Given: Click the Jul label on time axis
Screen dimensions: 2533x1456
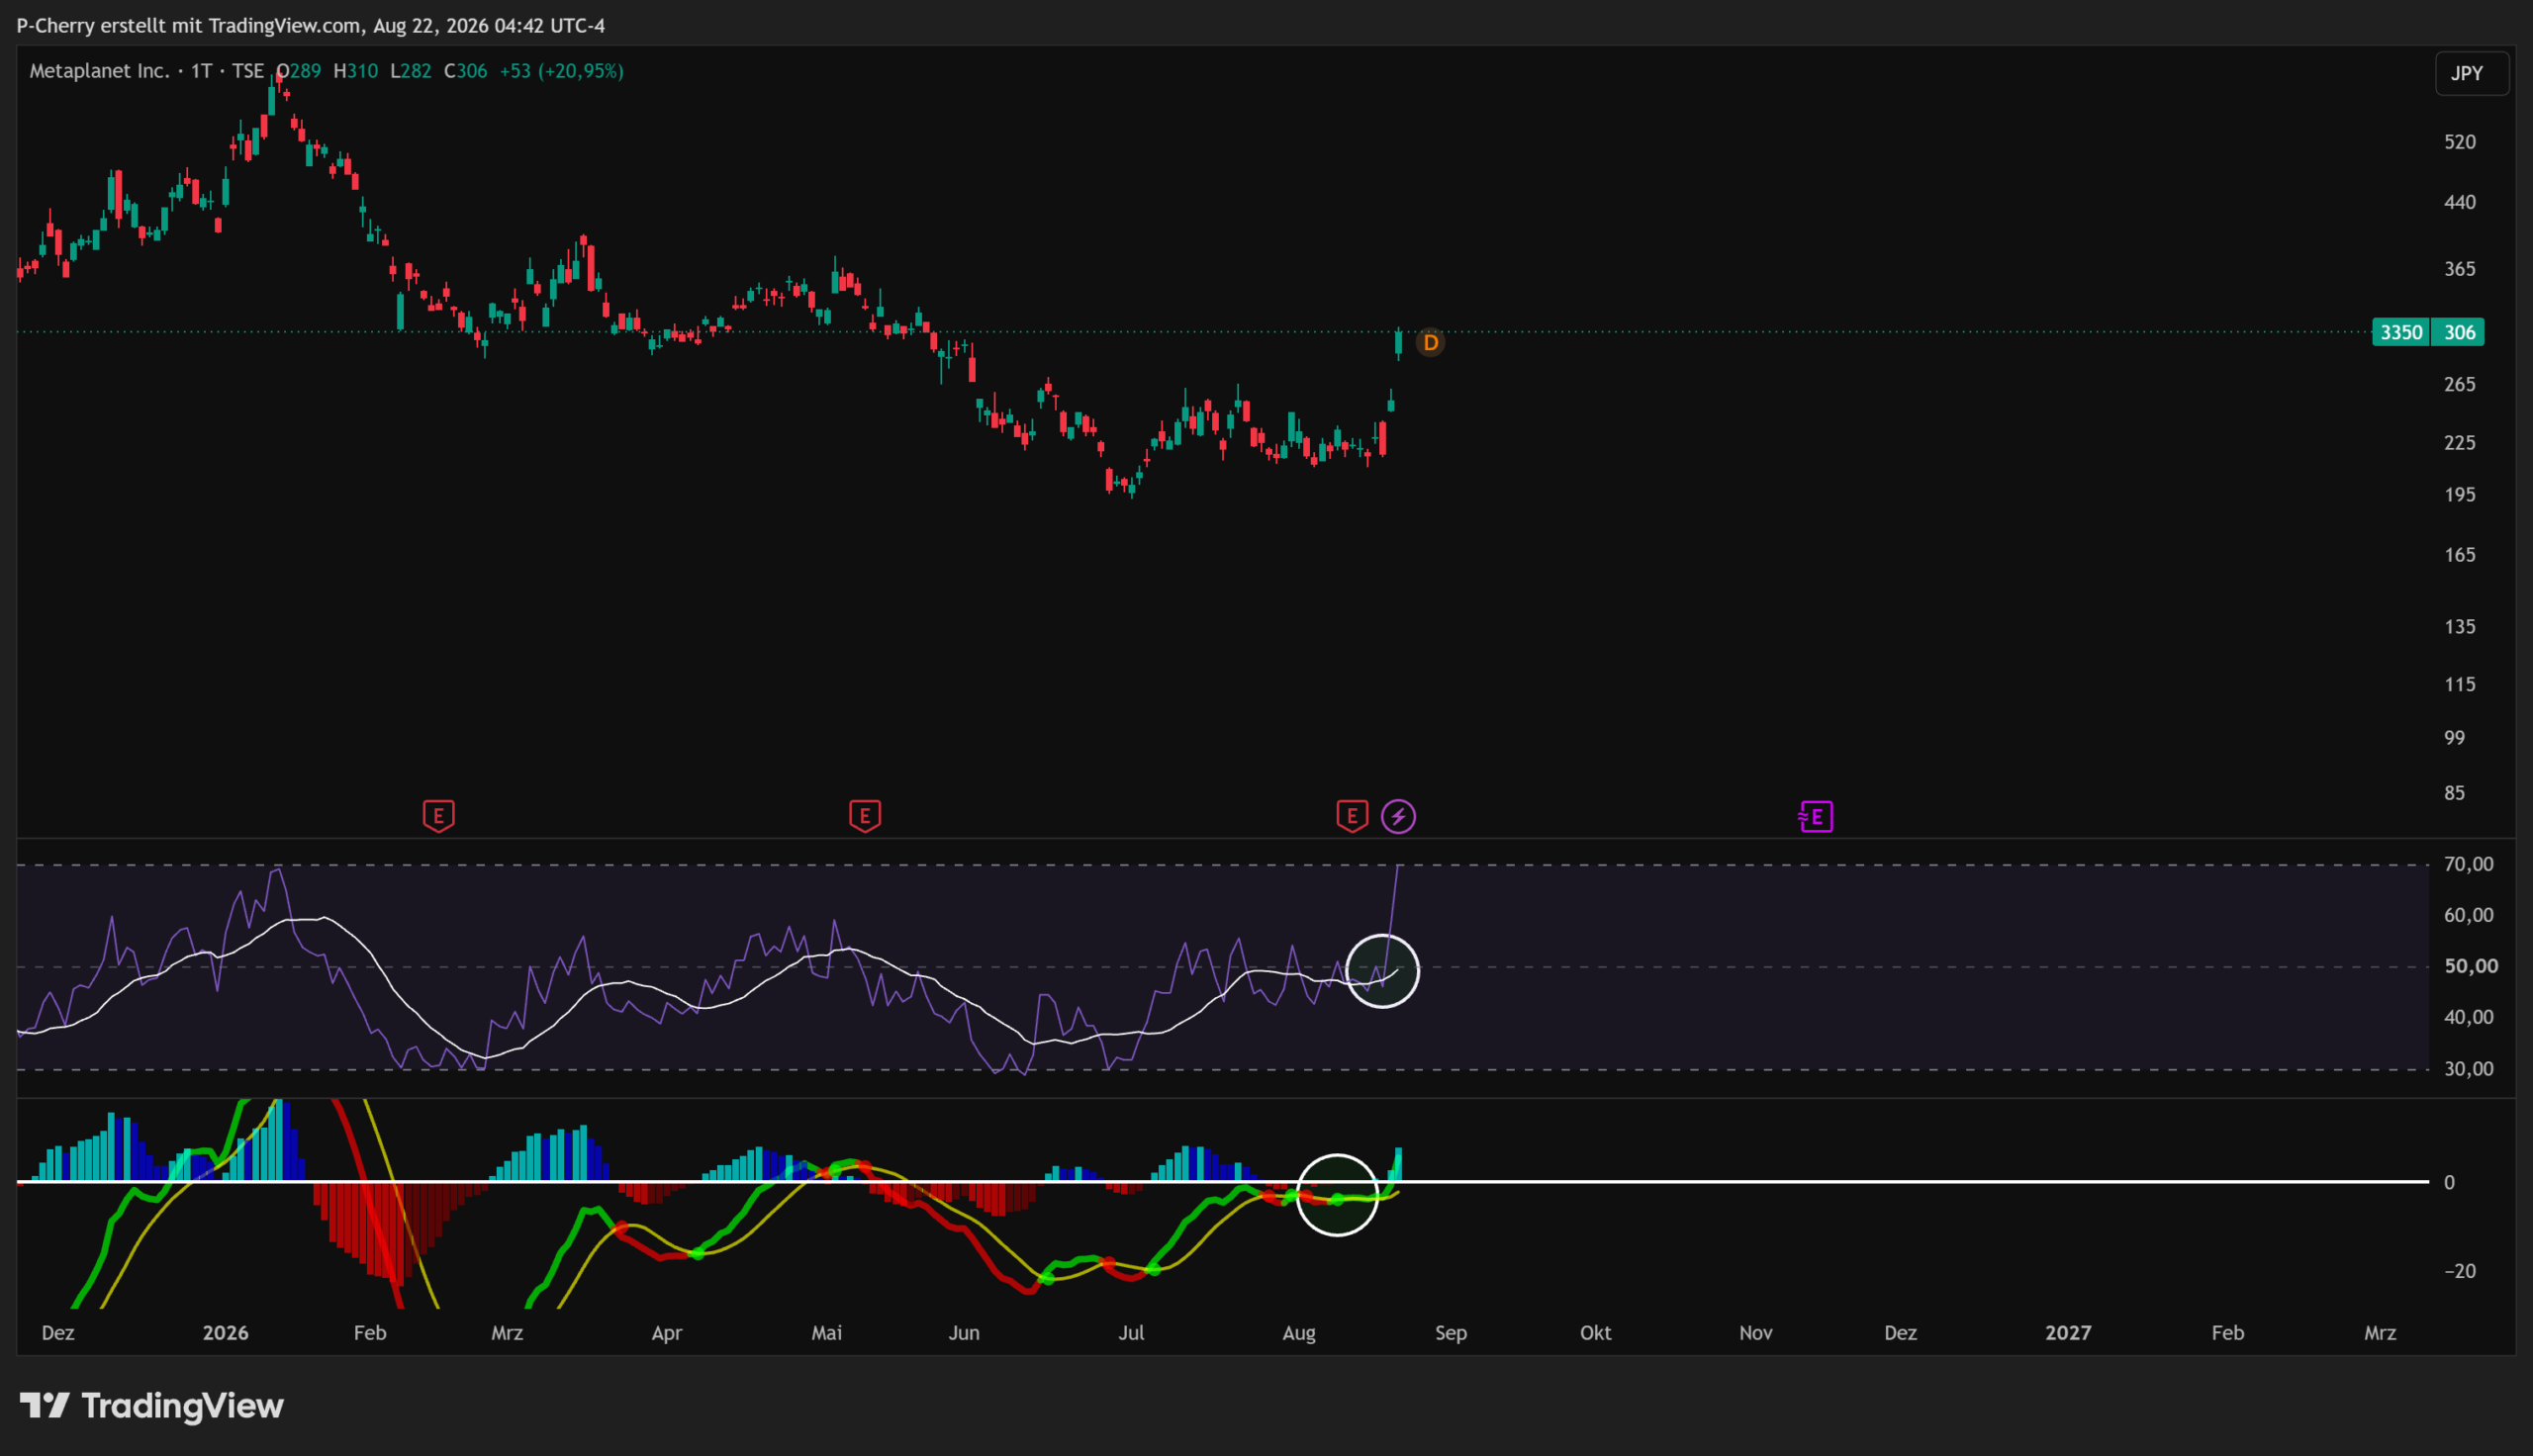Looking at the screenshot, I should pos(1131,1333).
